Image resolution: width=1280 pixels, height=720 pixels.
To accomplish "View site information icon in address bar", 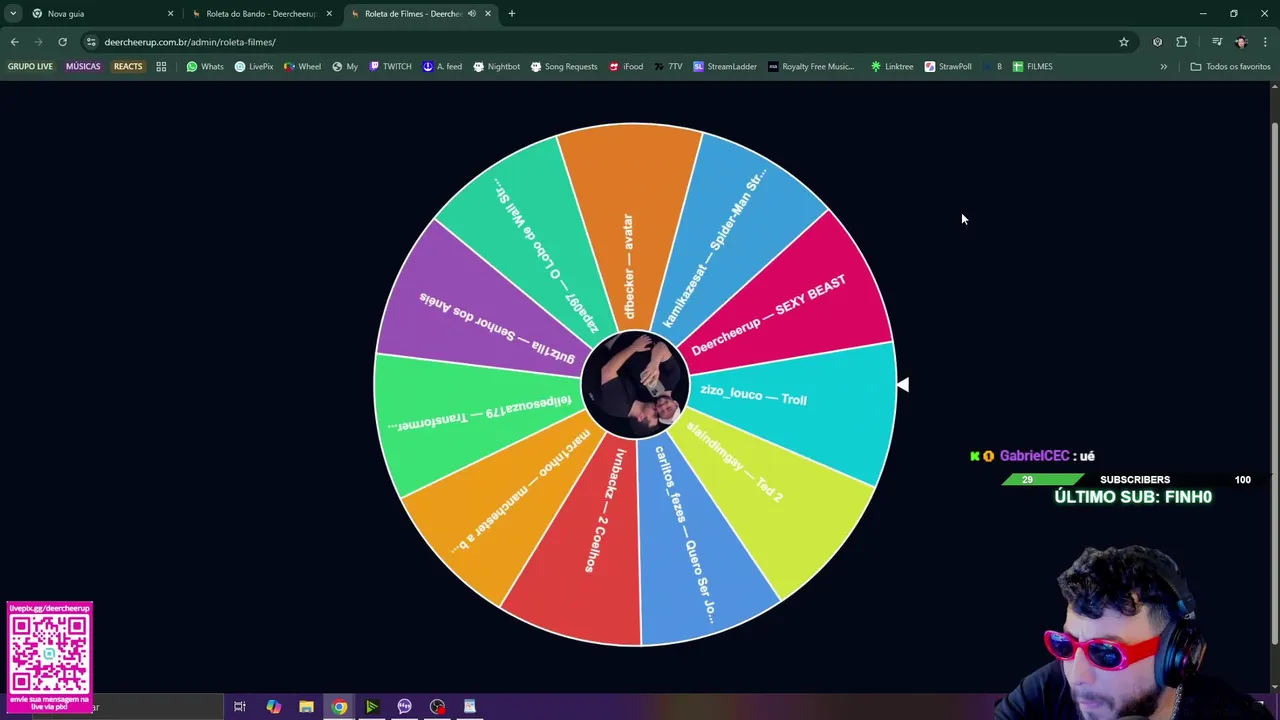I will (91, 42).
